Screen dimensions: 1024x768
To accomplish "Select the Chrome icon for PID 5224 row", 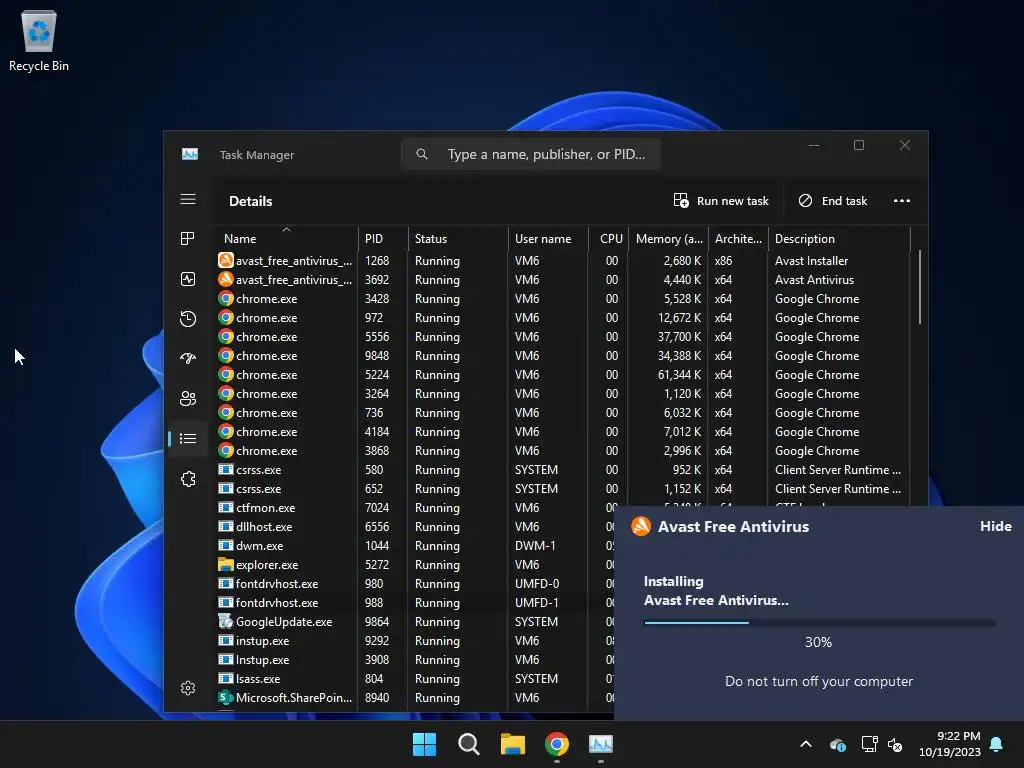I will 226,375.
